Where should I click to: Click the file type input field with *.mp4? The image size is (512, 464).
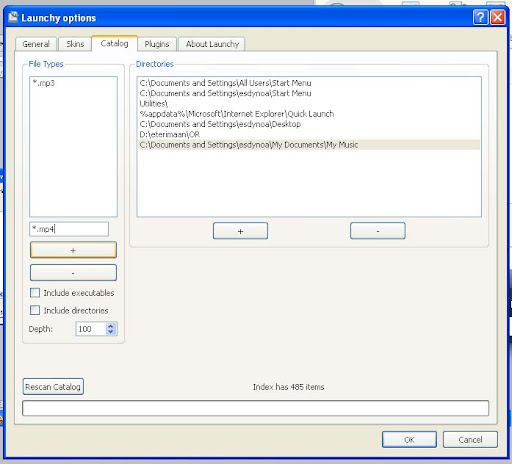69,229
